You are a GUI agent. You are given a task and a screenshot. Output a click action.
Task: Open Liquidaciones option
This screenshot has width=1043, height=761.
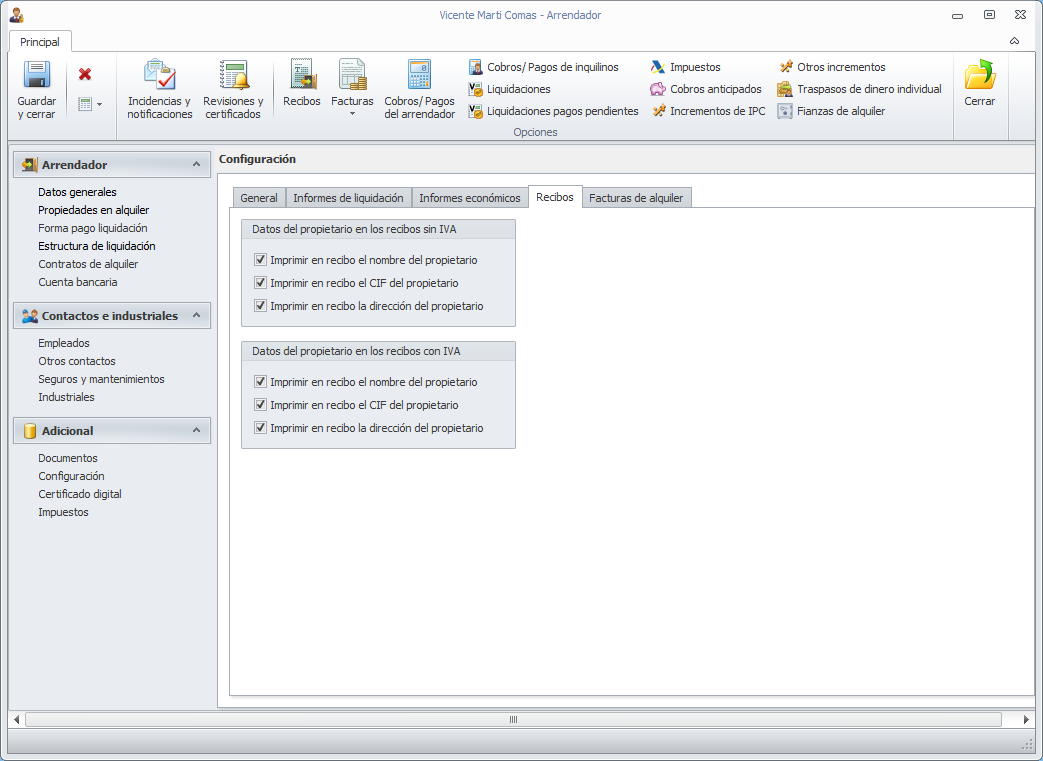point(510,89)
